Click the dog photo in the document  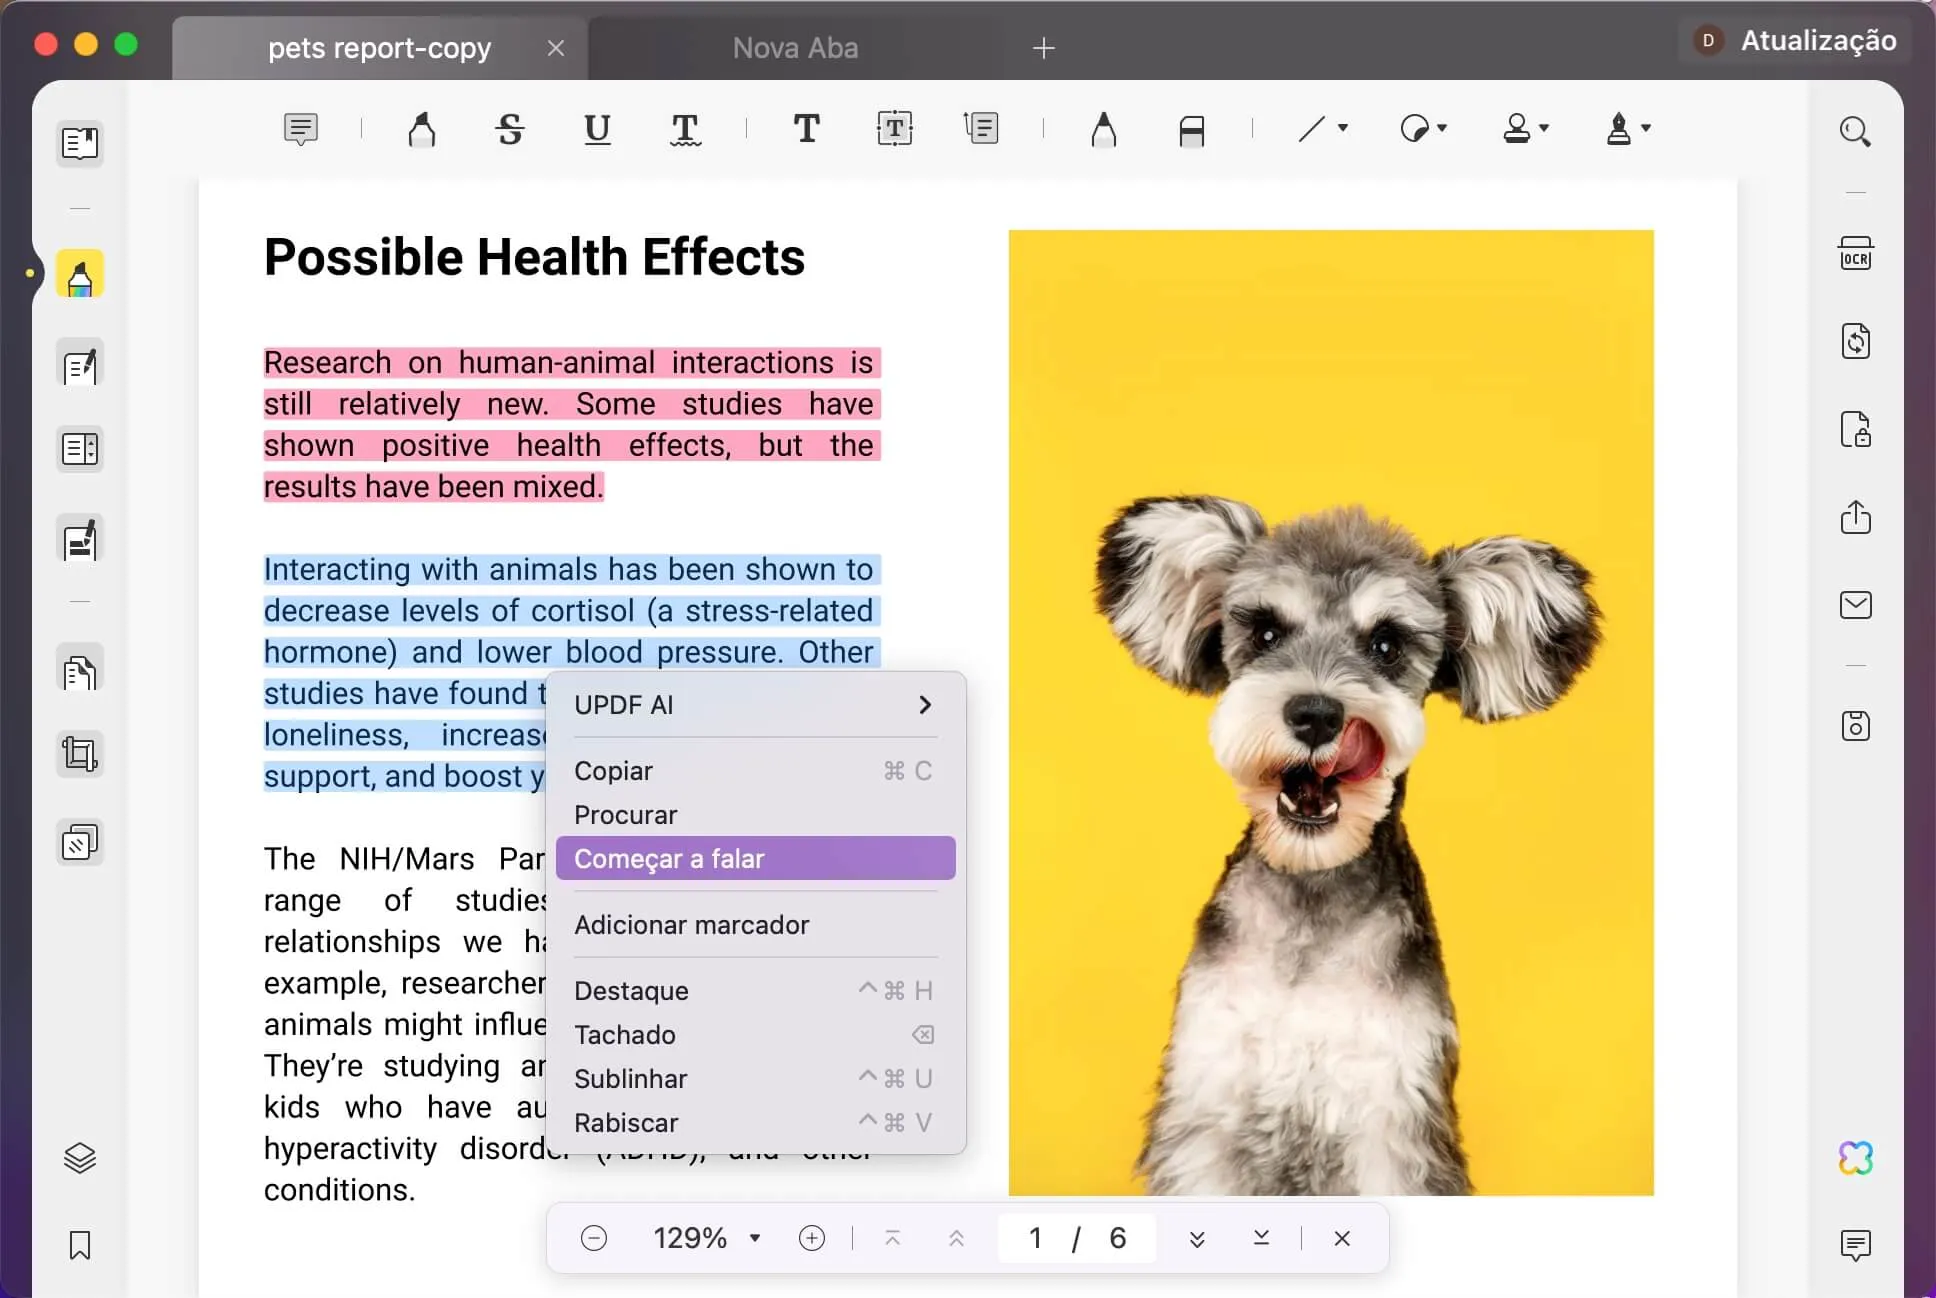point(1331,712)
